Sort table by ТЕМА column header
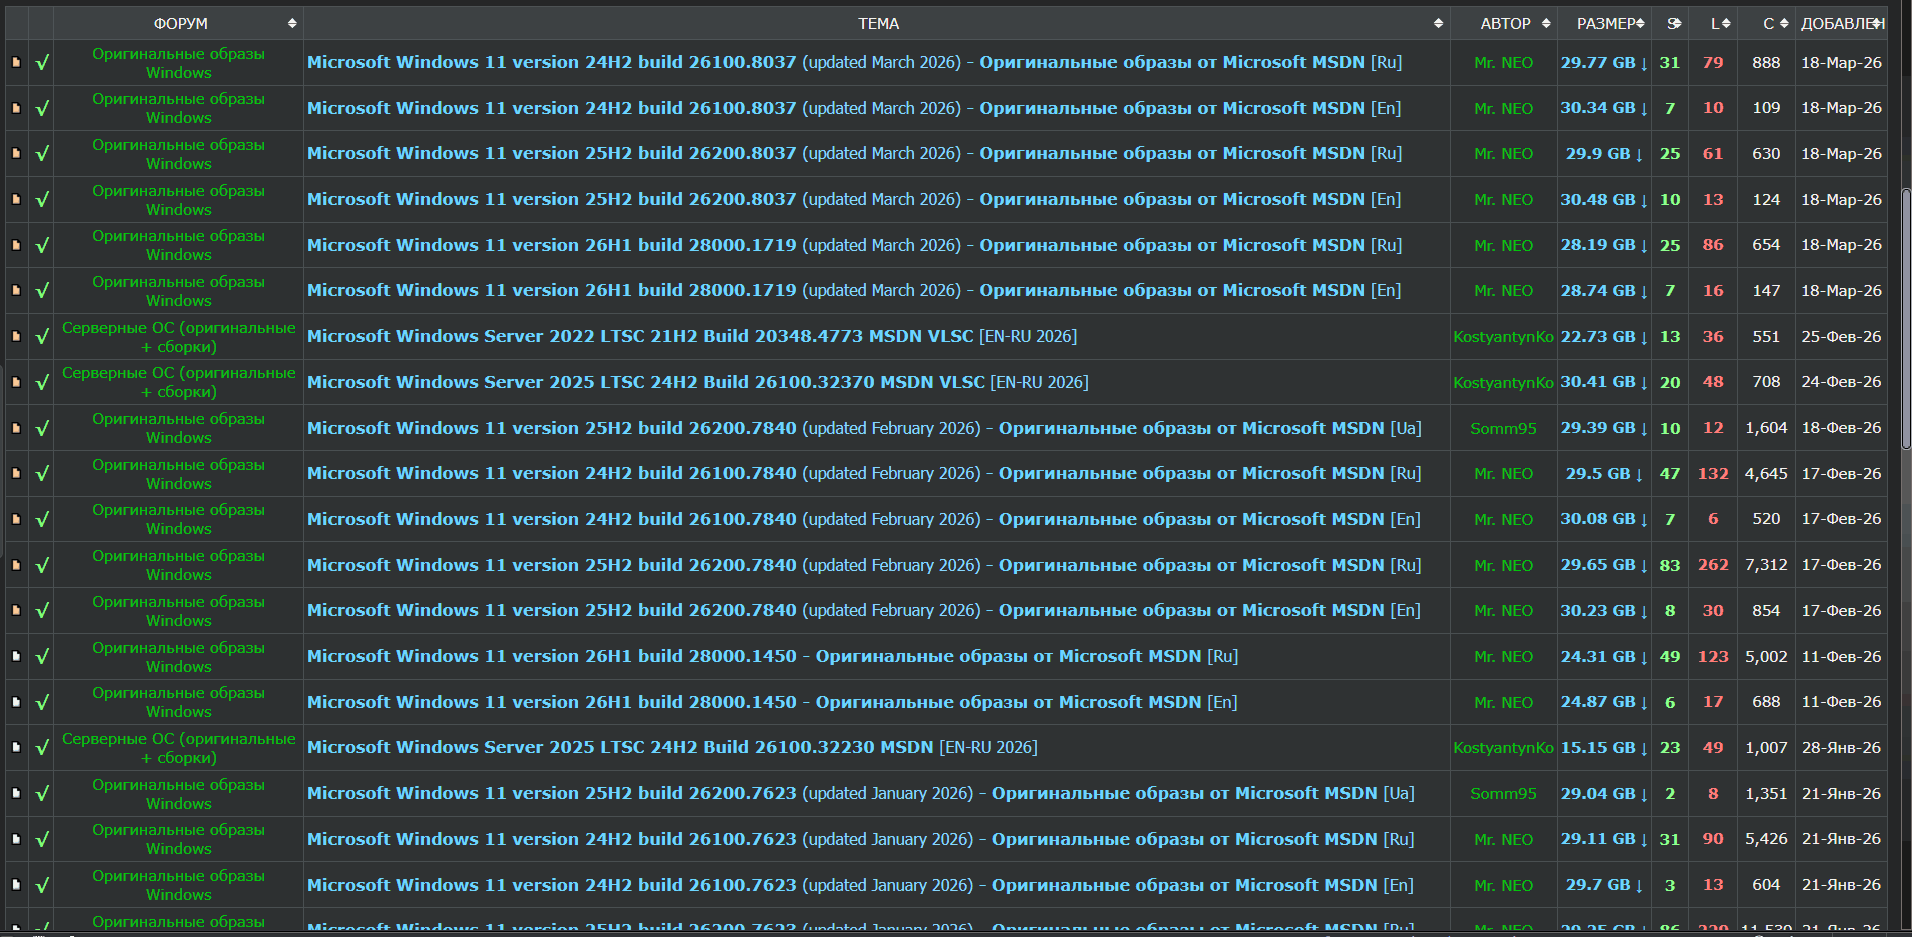Viewport: 1912px width, 937px height. click(877, 23)
